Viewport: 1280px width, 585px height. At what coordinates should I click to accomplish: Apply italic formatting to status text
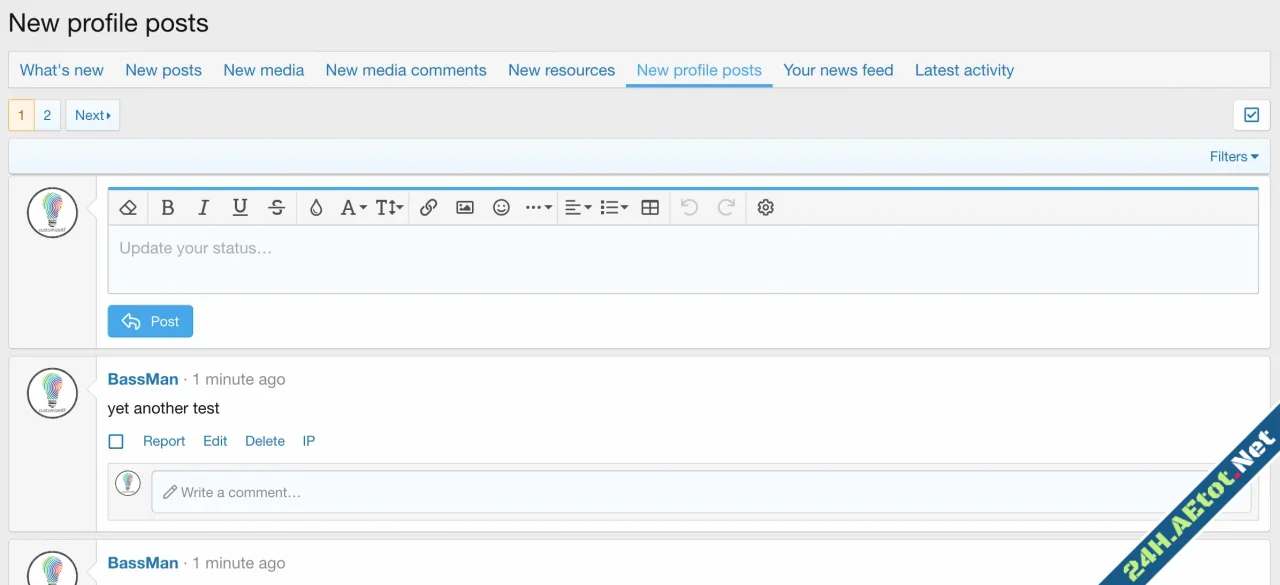click(203, 207)
